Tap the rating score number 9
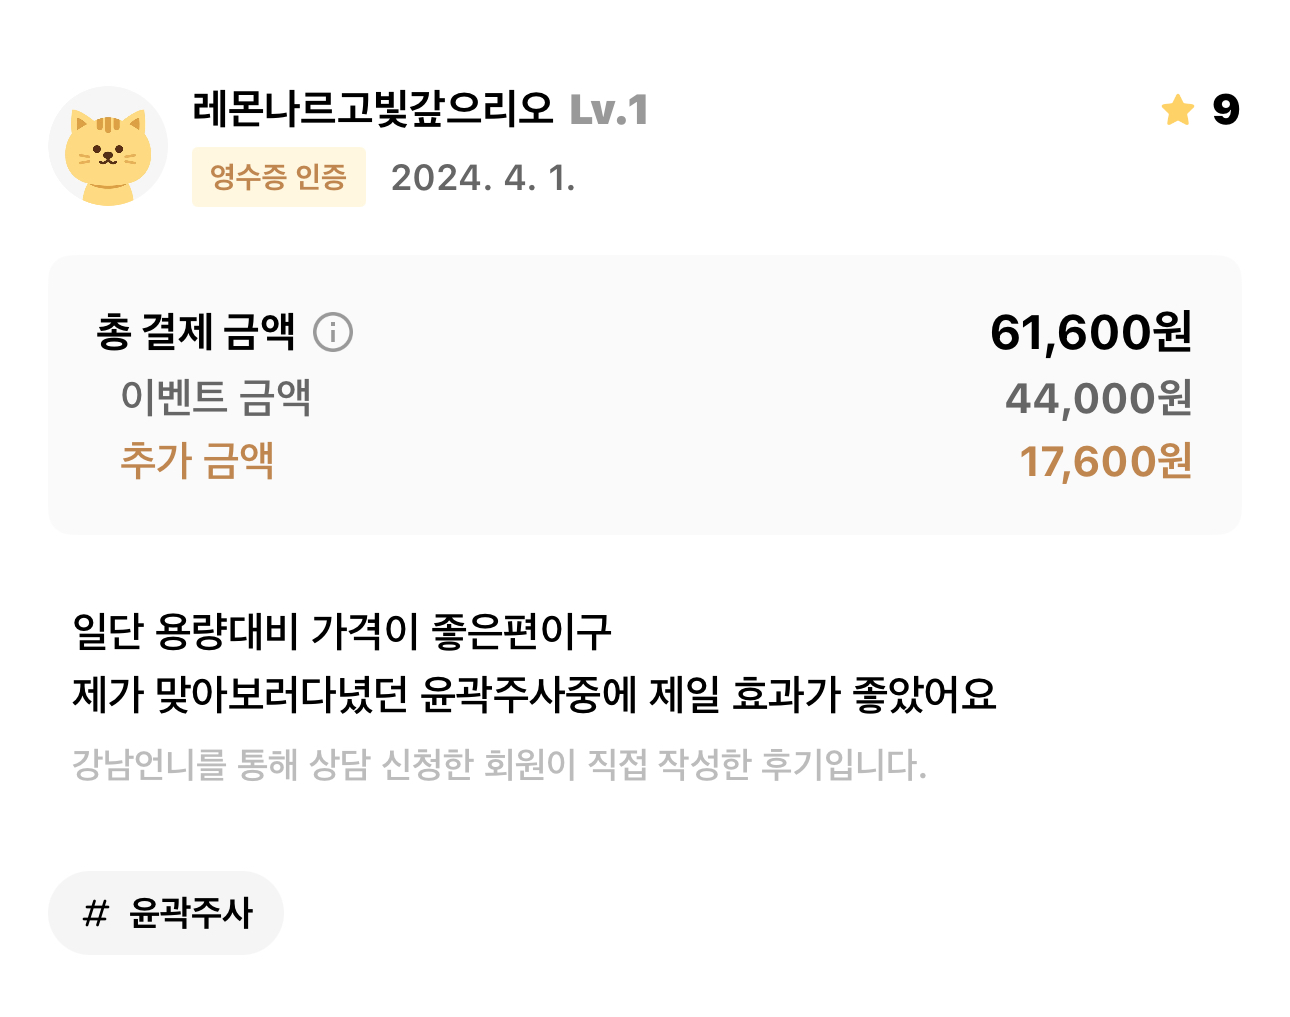Screen dimensions: 1290x1017 point(1226,110)
